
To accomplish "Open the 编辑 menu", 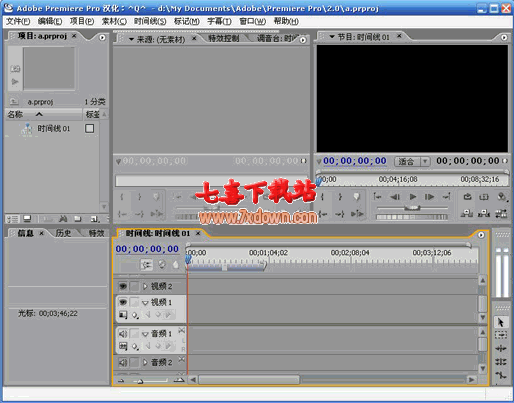I will click(x=50, y=21).
